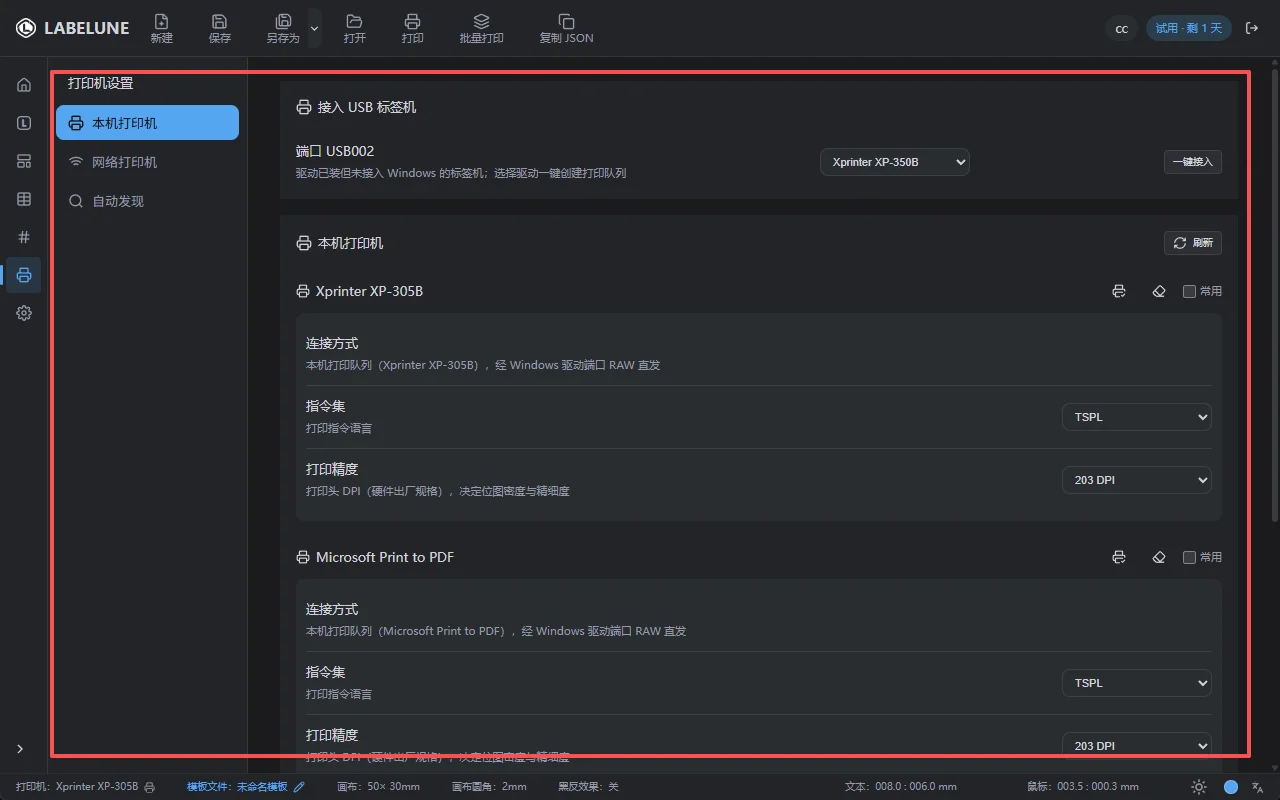Expand the dropdown arrow next to 另存为
The height and width of the screenshot is (800, 1280).
pos(314,28)
